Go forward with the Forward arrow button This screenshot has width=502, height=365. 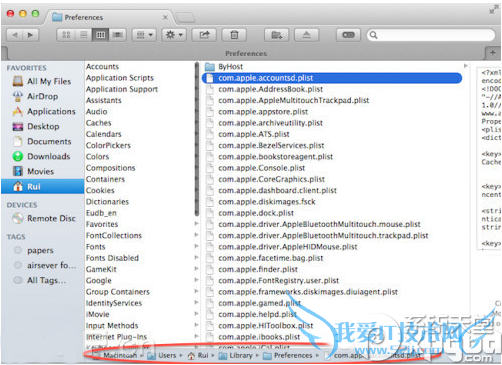point(31,35)
